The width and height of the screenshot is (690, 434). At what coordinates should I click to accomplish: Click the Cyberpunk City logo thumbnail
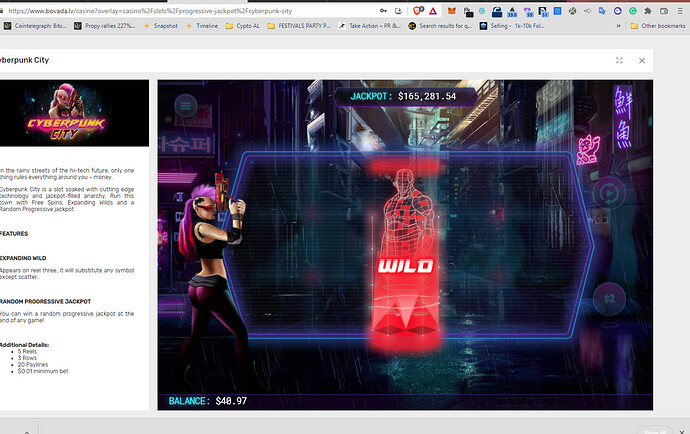(x=74, y=113)
